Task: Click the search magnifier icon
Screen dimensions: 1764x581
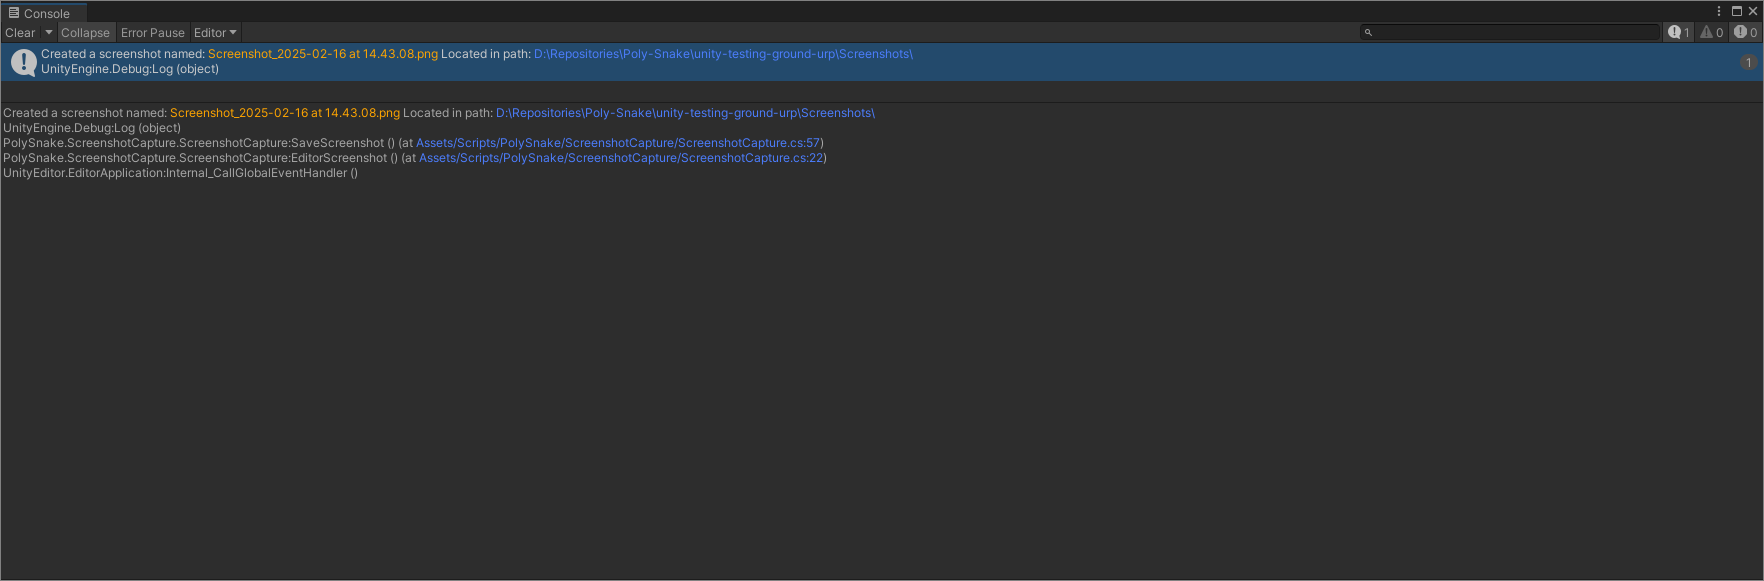Action: (1368, 33)
